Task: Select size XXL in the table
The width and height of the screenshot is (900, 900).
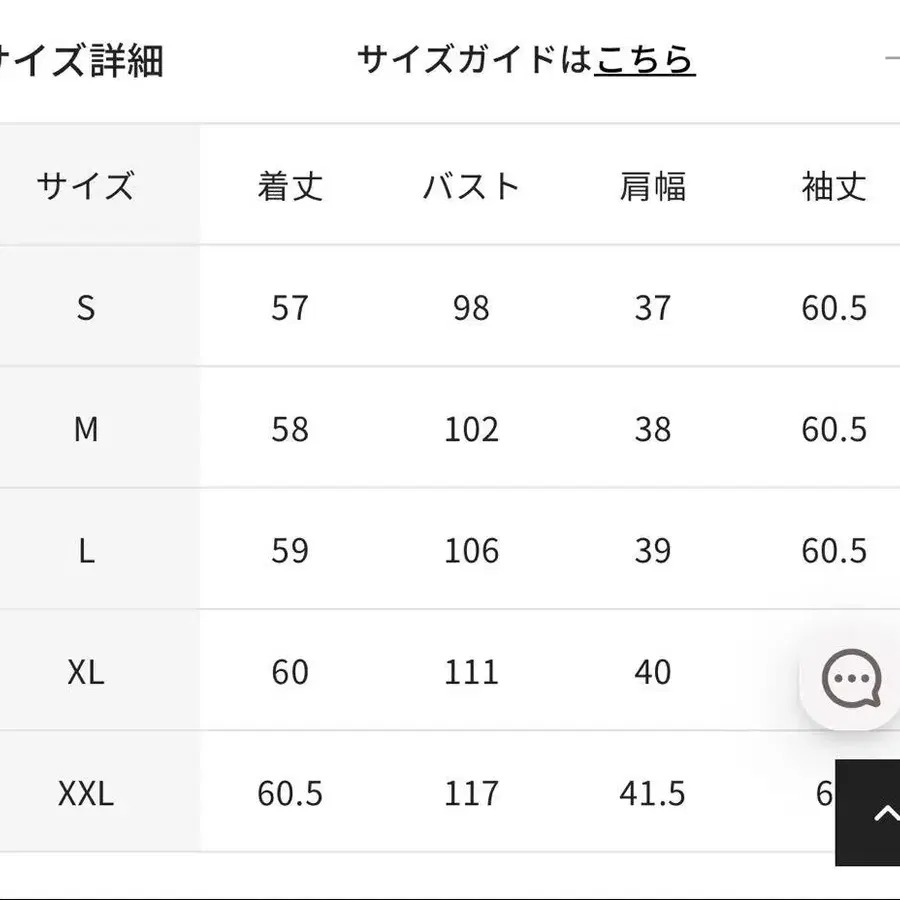Action: click(86, 794)
